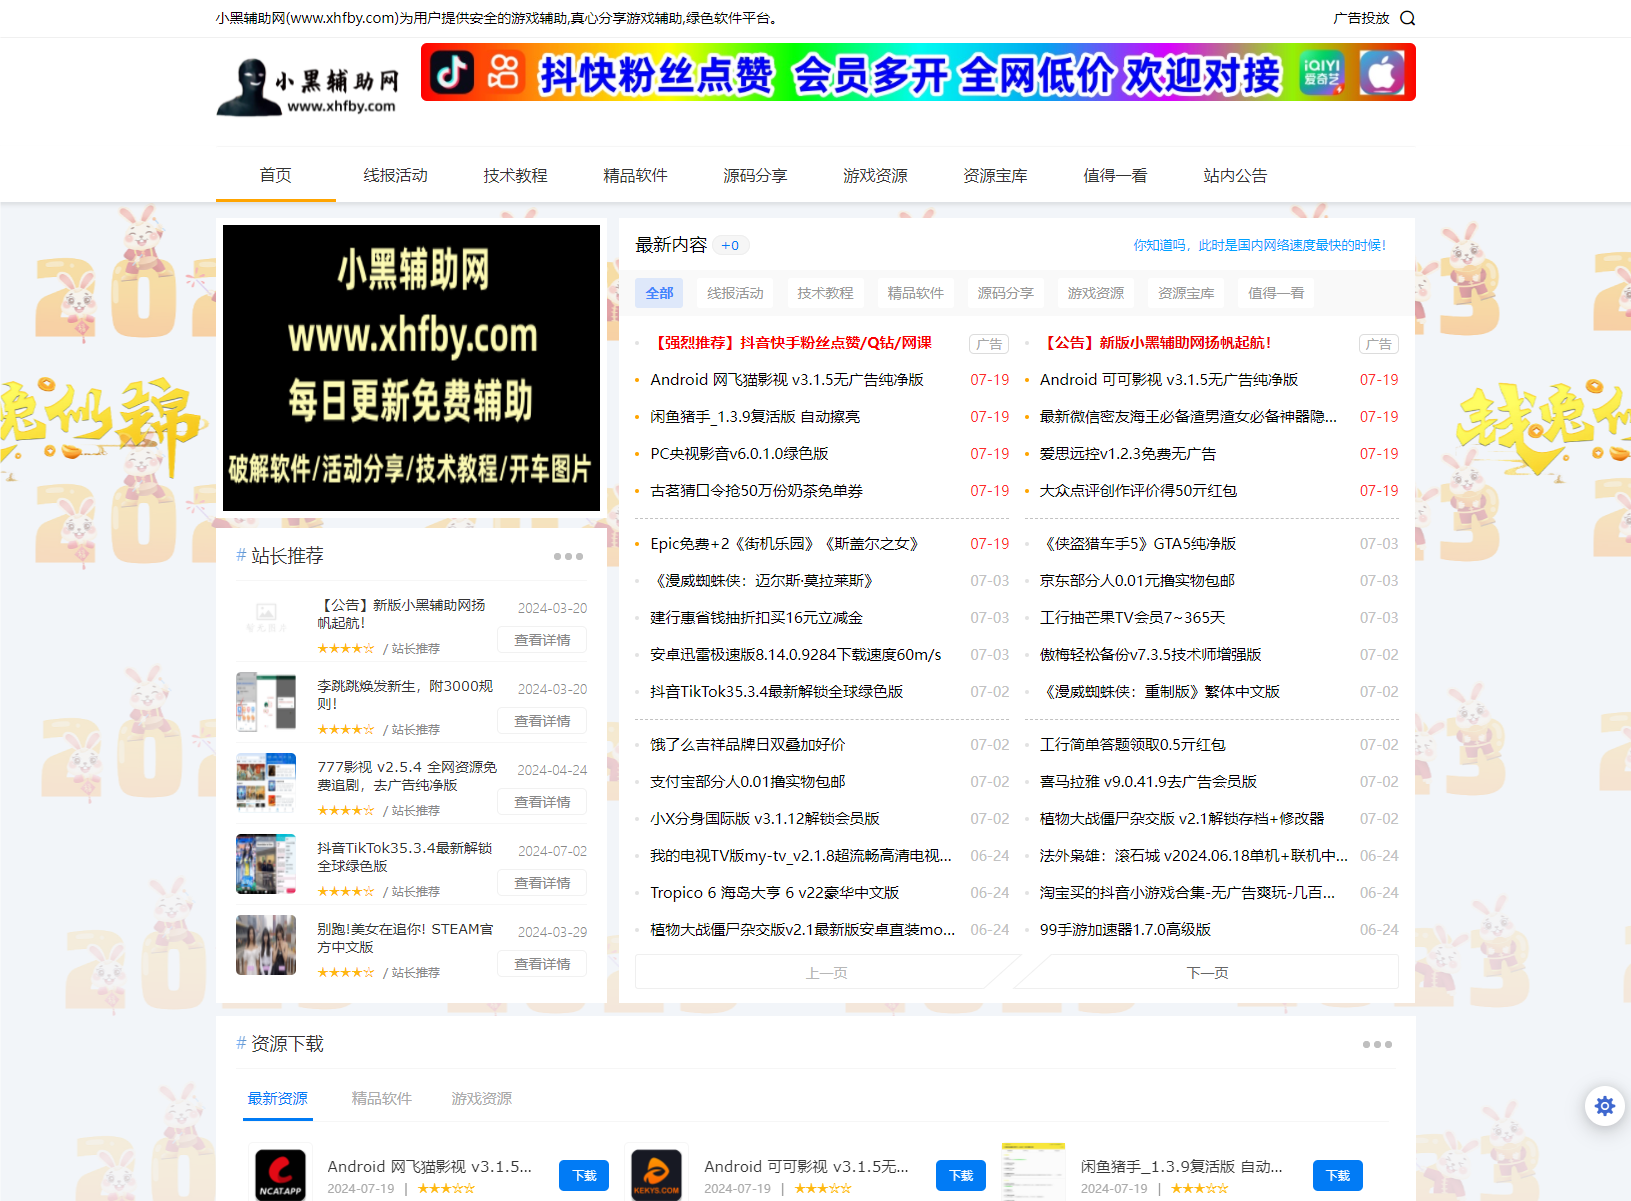
Task: Open 资源宝库 in the main navigation
Action: pos(996,175)
